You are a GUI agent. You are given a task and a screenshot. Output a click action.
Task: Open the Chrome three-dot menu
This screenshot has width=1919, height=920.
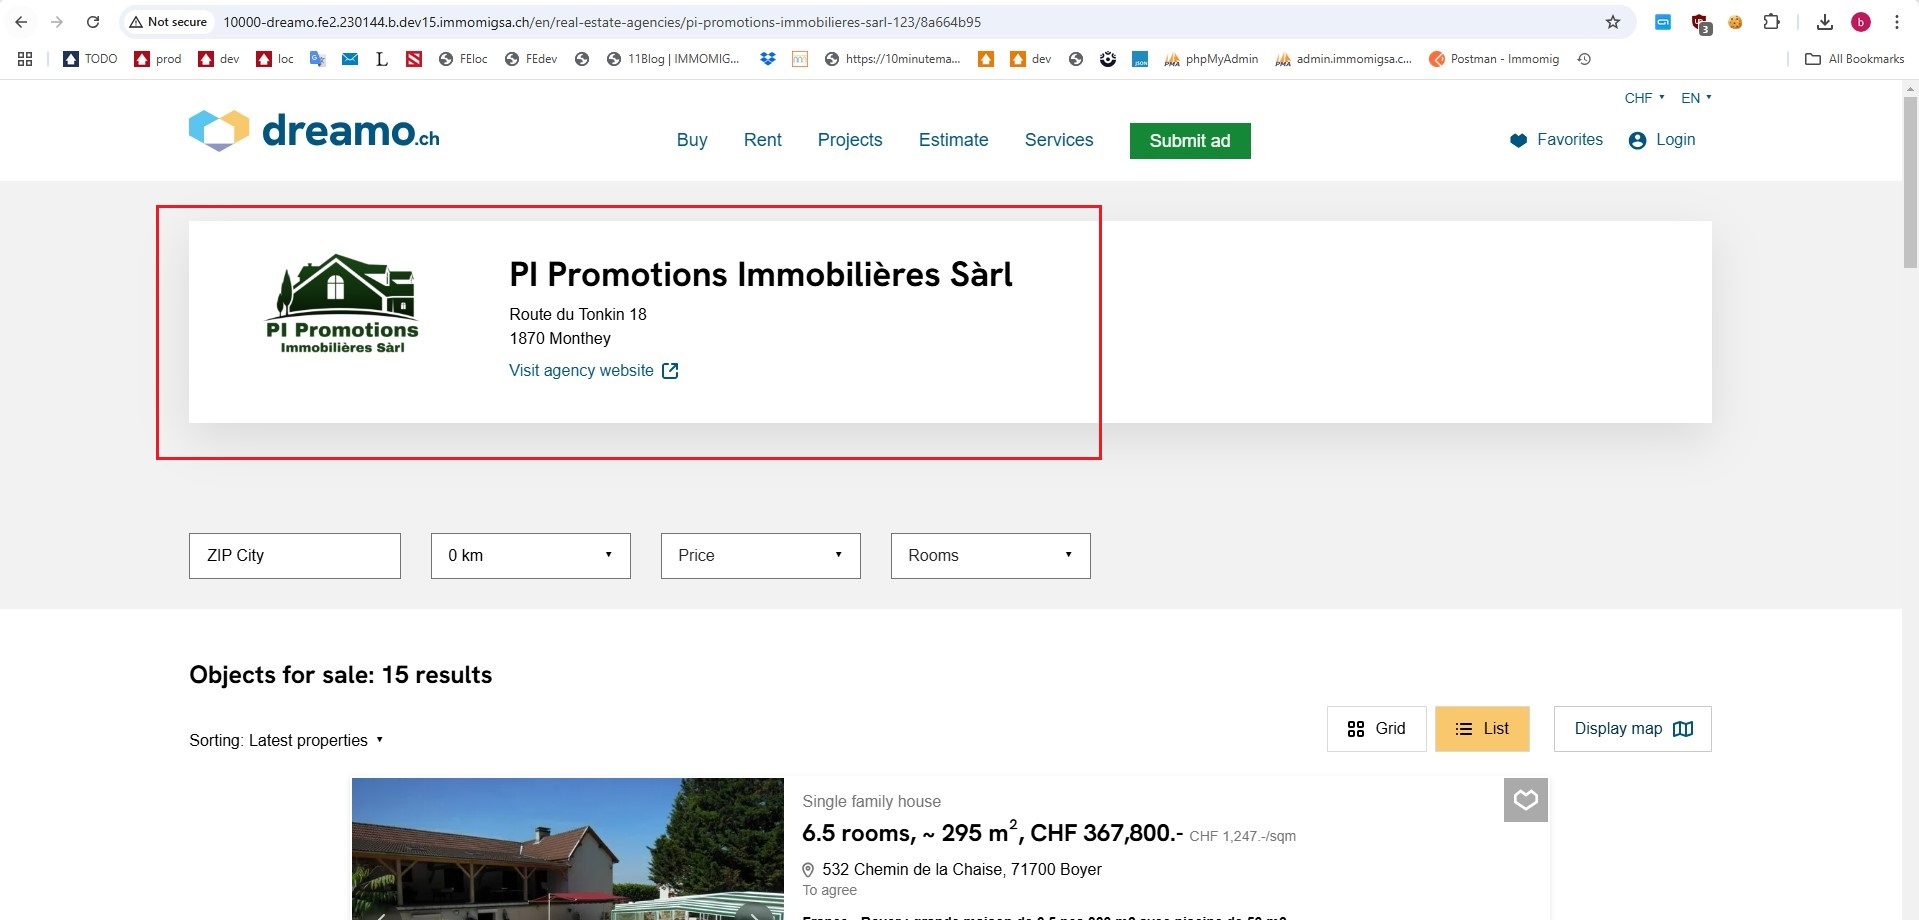1897,22
